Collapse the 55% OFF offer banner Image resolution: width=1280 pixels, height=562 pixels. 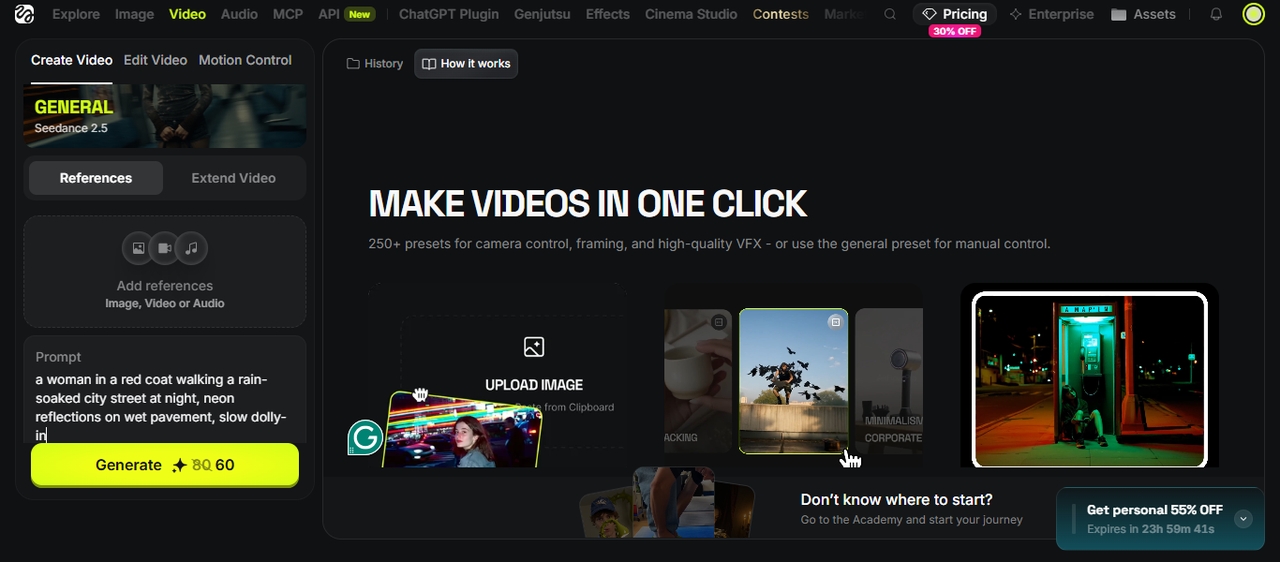1243,519
